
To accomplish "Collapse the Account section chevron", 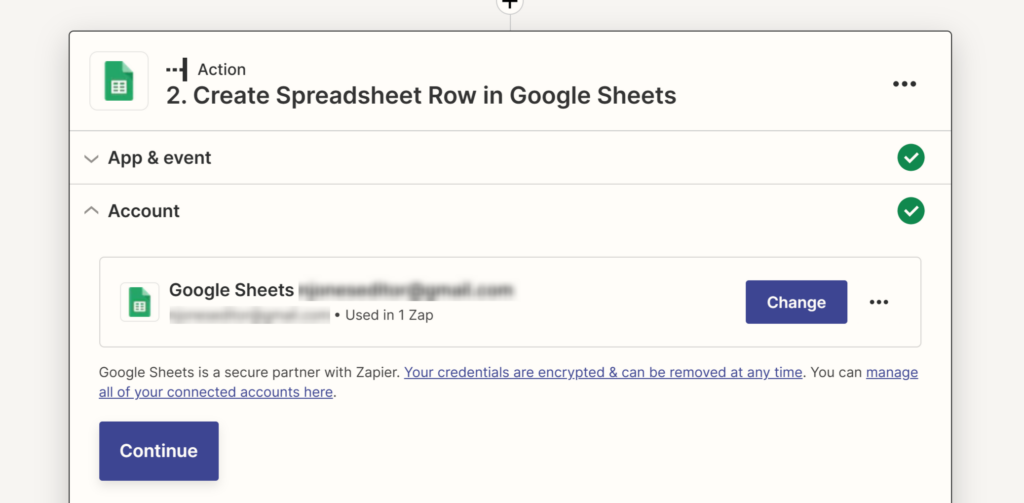I will click(91, 211).
